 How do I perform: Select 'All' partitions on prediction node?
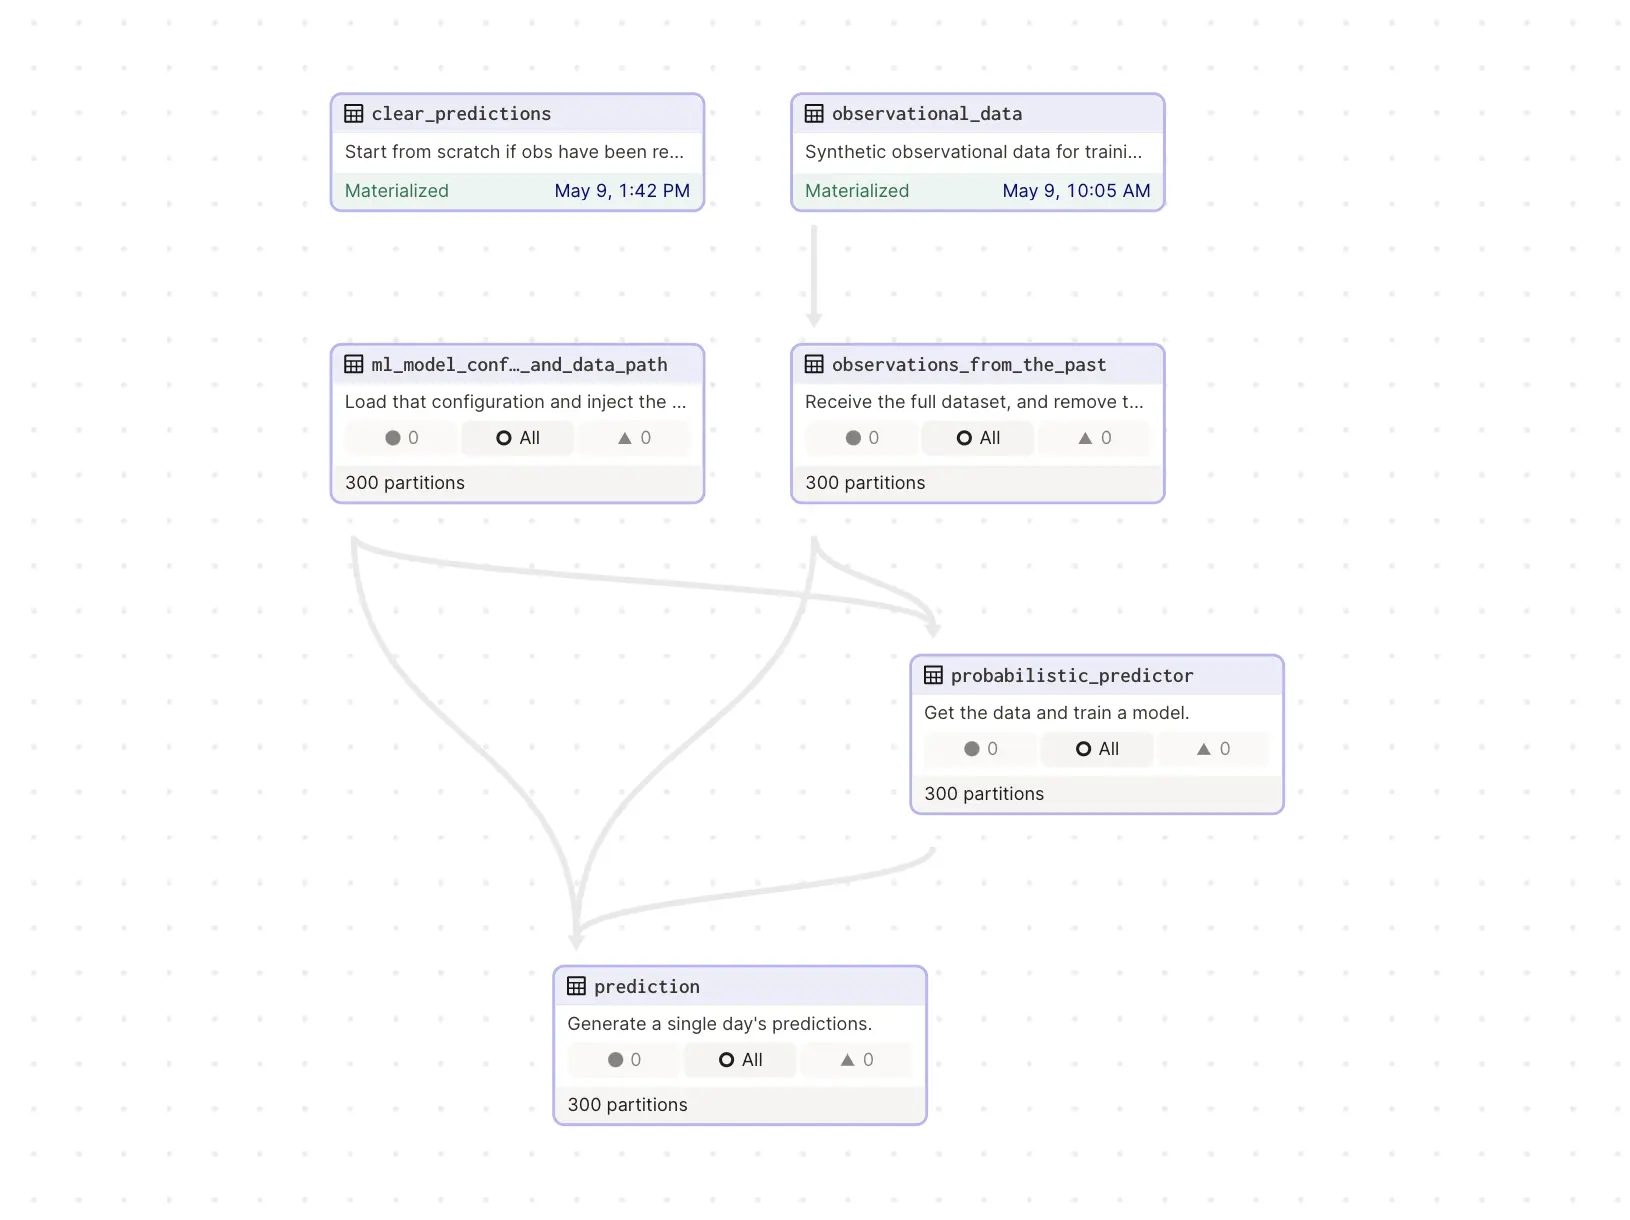[740, 1060]
